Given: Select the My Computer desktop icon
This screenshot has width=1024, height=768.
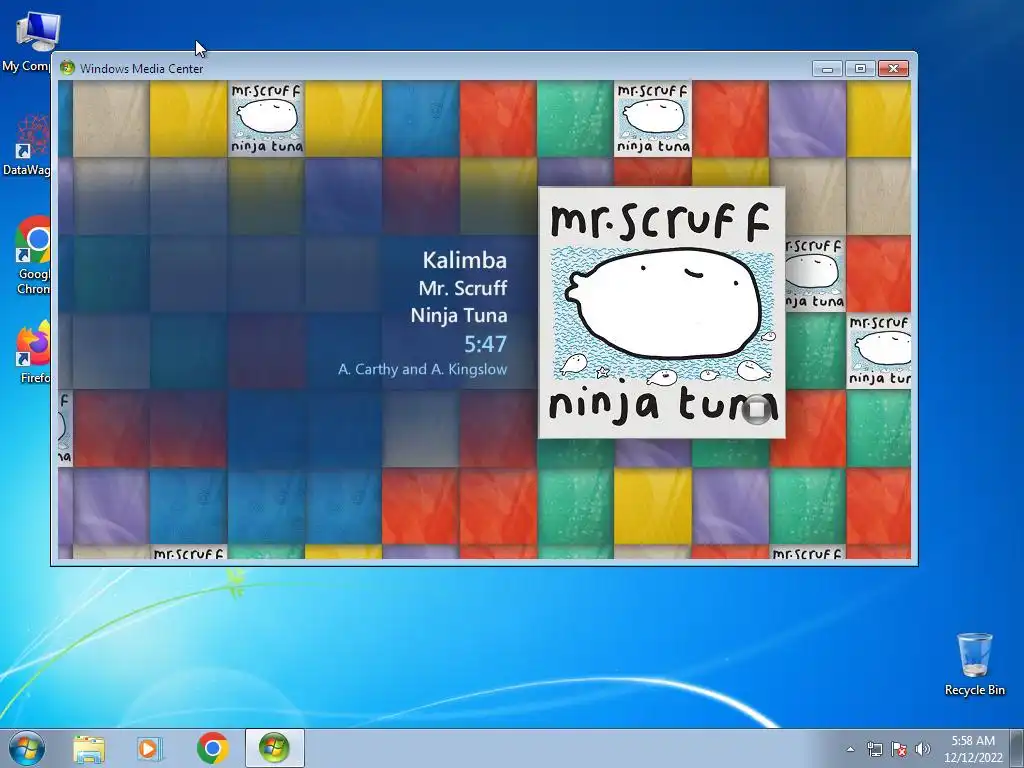Looking at the screenshot, I should pyautogui.click(x=29, y=42).
